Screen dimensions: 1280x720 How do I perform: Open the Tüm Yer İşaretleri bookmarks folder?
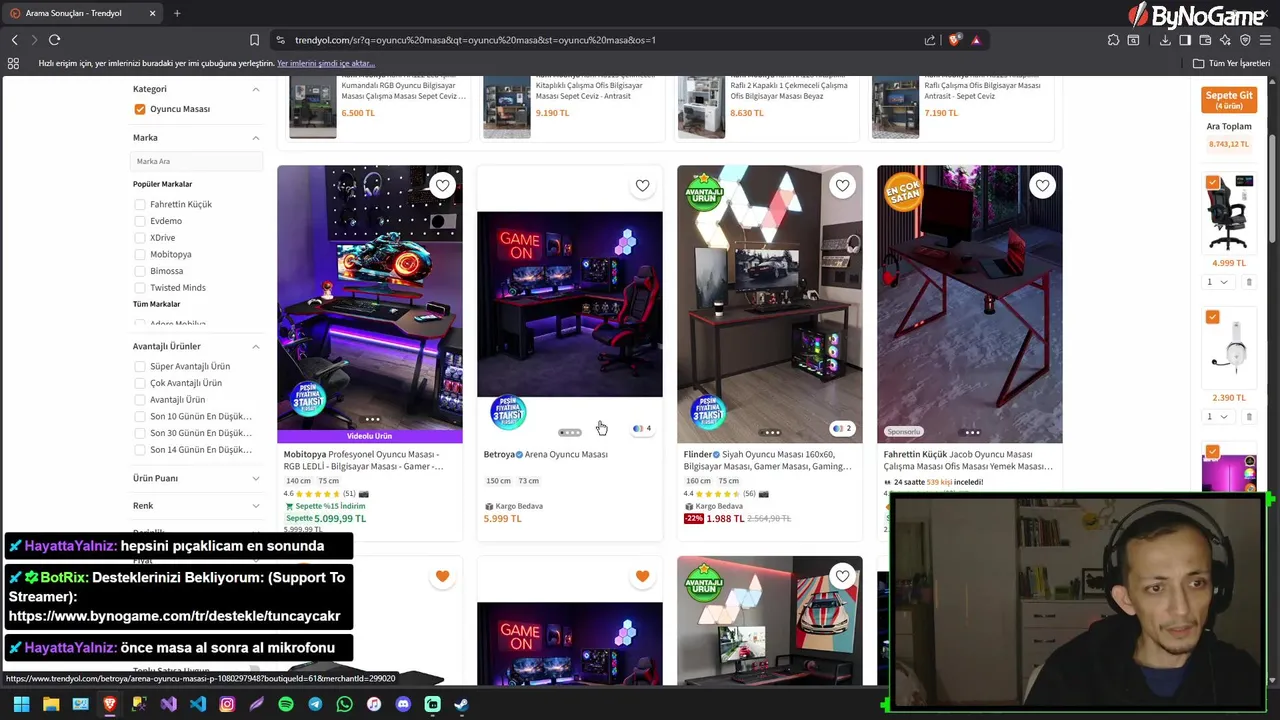[x=1231, y=63]
